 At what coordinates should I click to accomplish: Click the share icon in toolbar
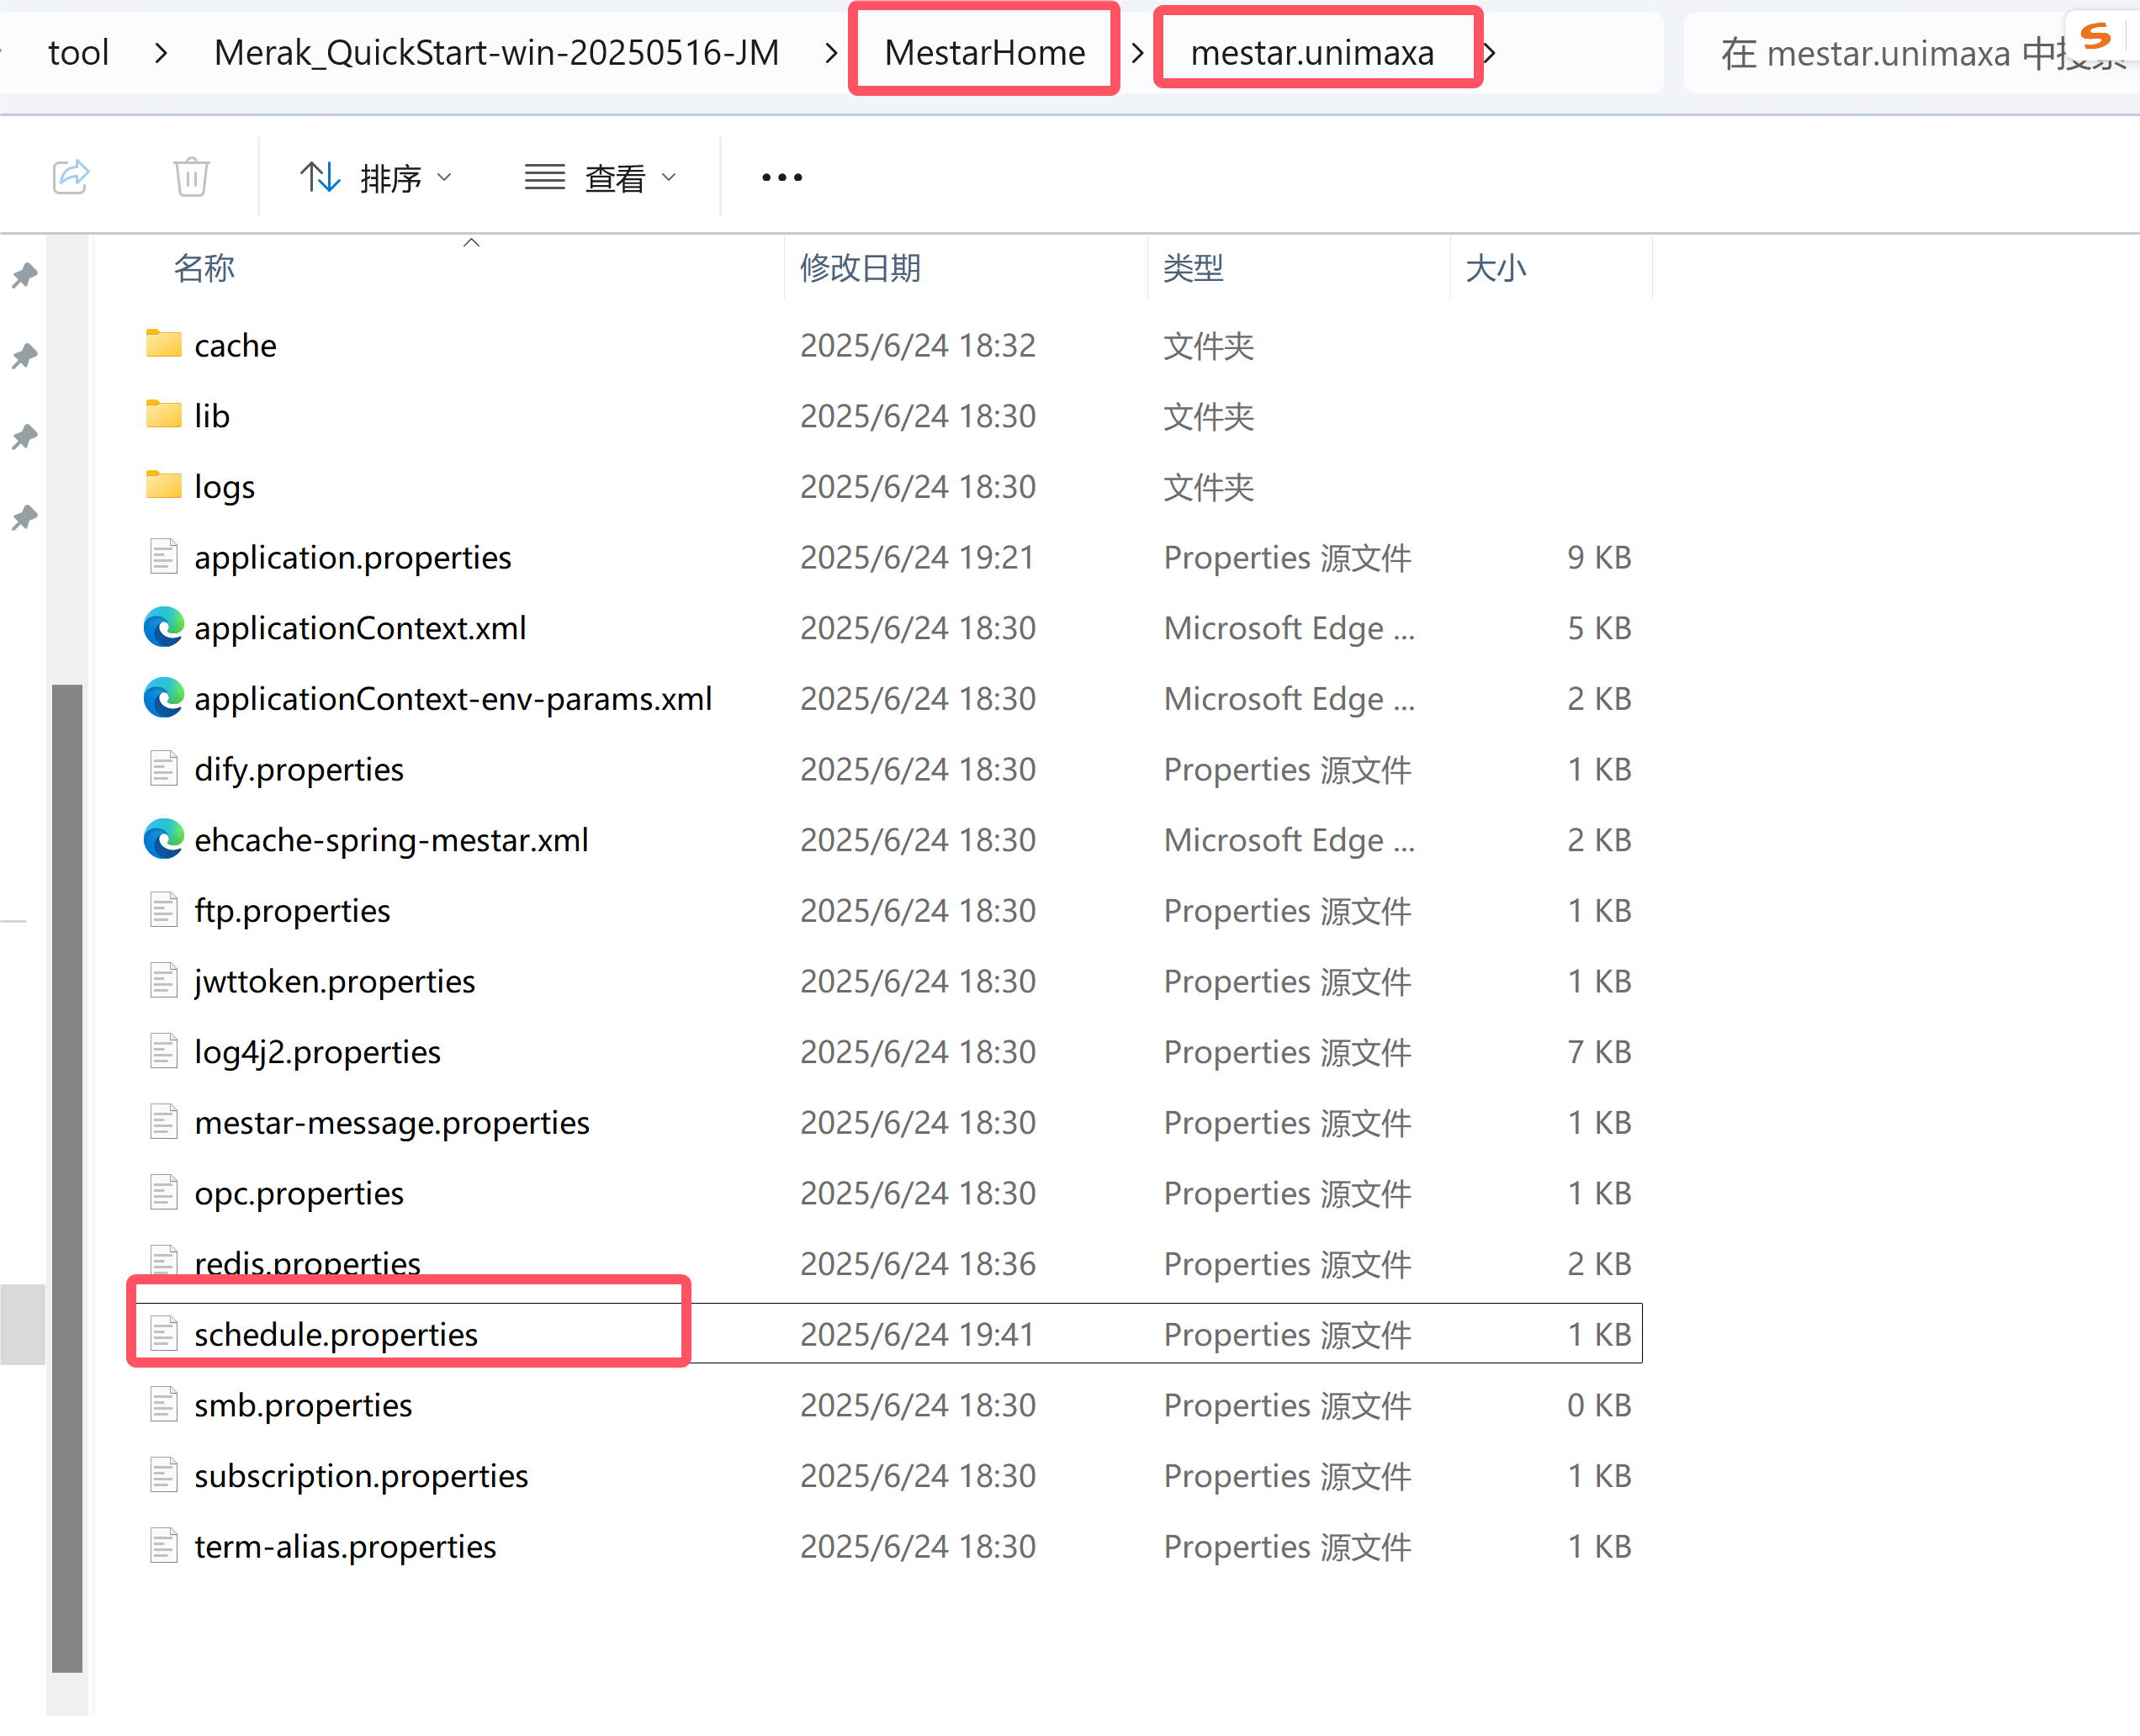[71, 177]
